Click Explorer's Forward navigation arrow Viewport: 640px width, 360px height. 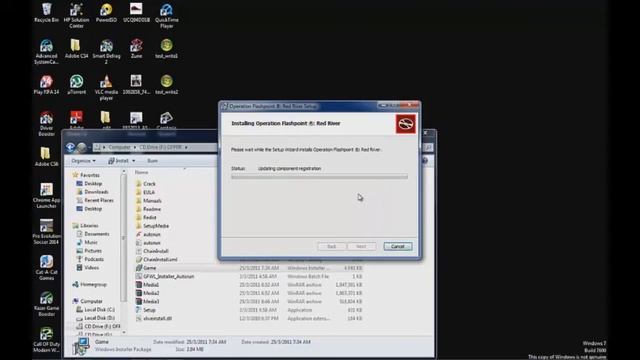tap(82, 147)
